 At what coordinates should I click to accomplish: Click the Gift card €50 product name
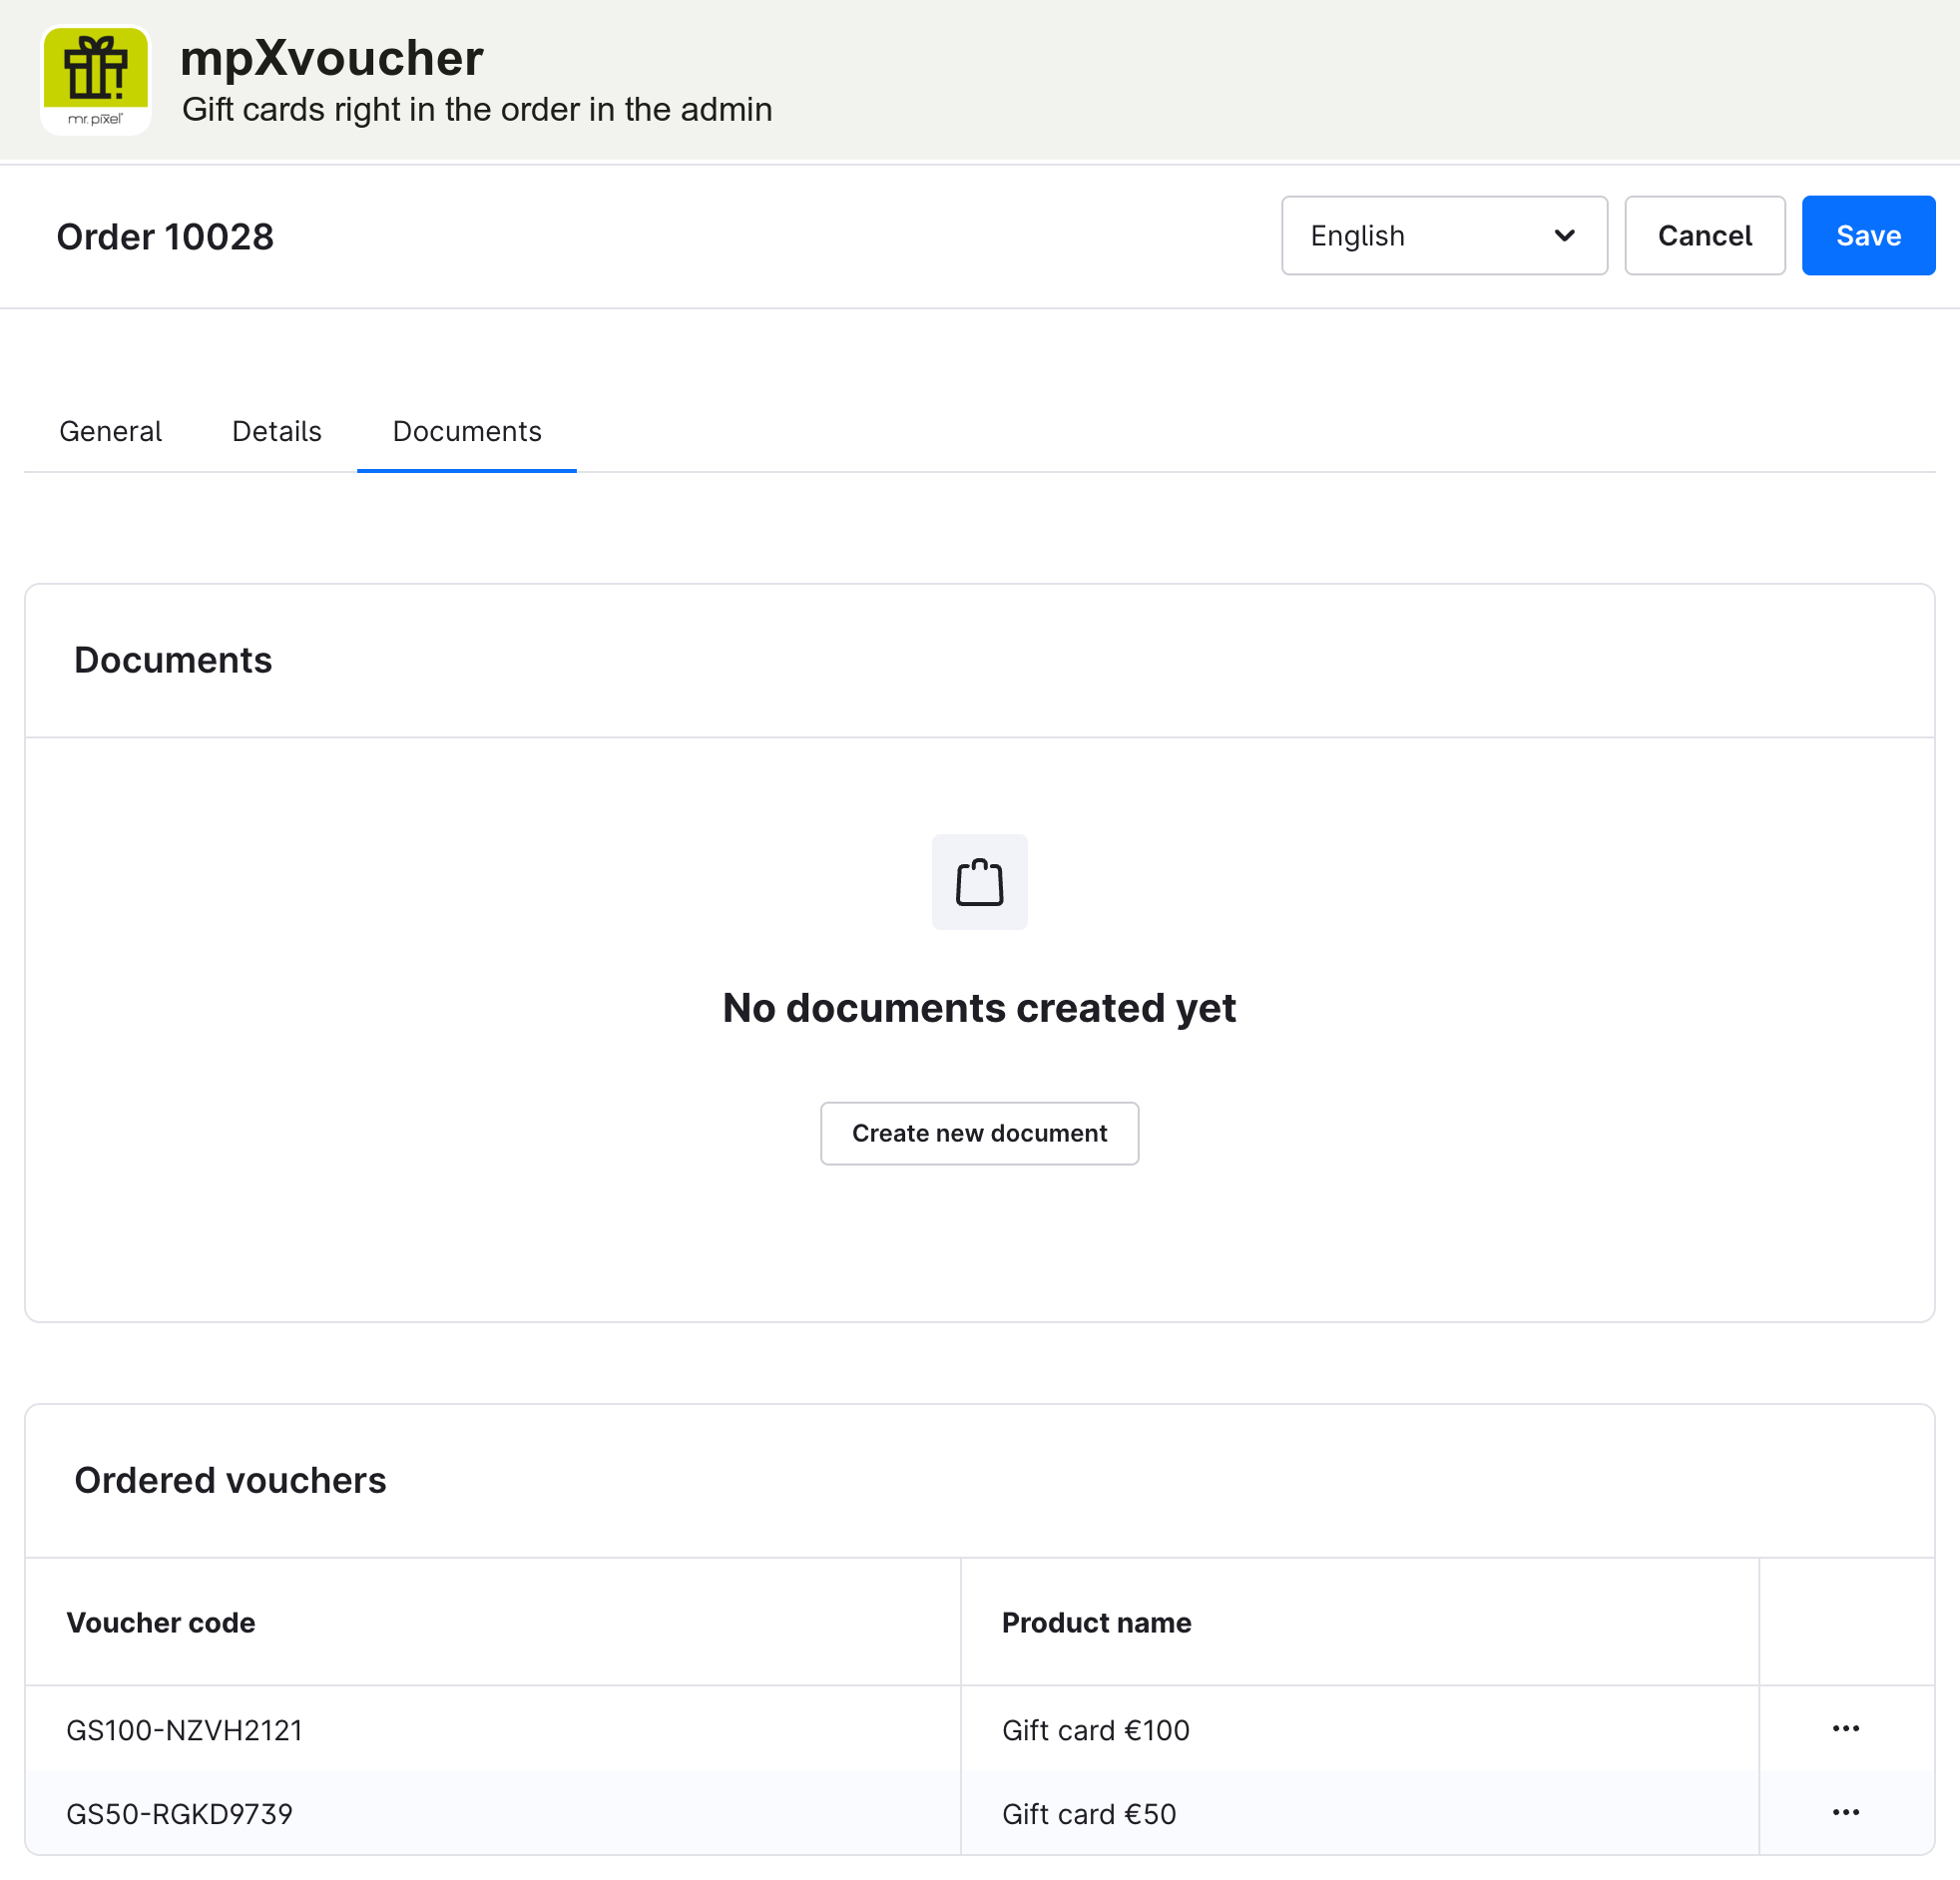(x=1089, y=1815)
